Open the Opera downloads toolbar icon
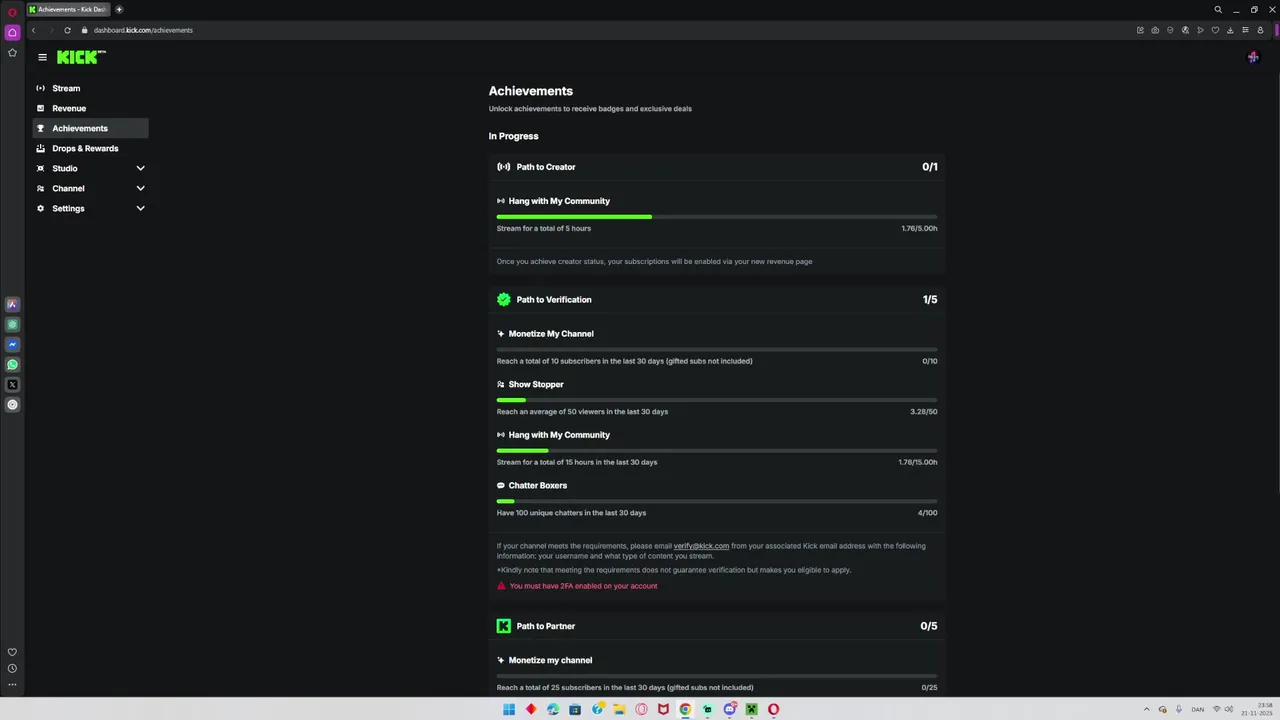This screenshot has height=720, width=1280. click(x=1230, y=30)
